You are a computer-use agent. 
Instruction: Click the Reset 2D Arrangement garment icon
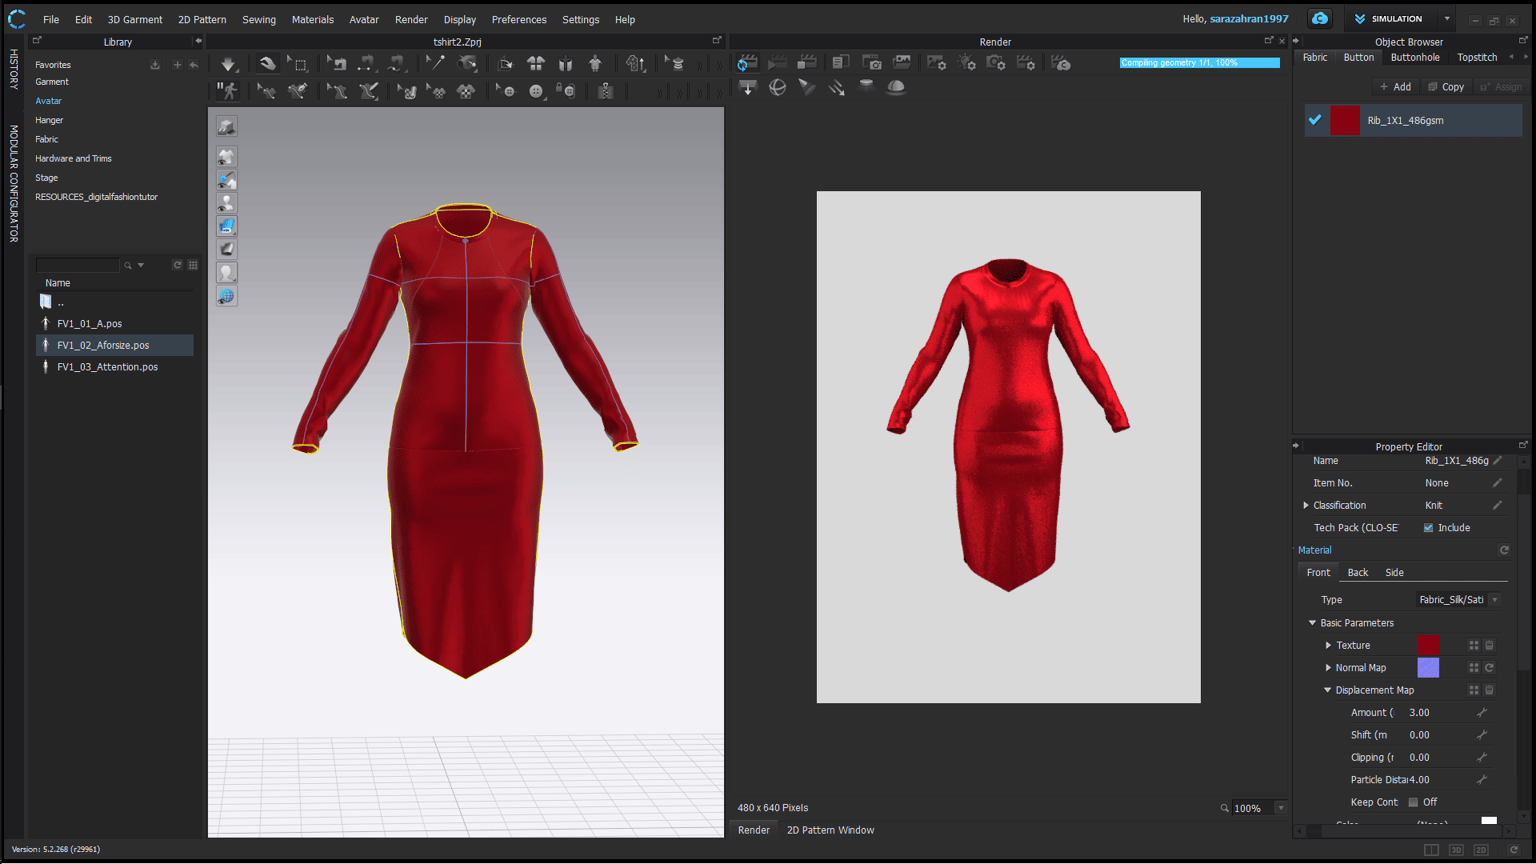click(536, 63)
